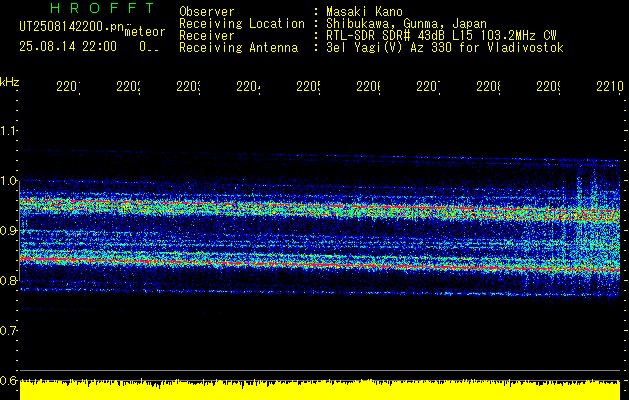629x400 pixels.
Task: Click the 2205 time marker
Action: [308, 87]
